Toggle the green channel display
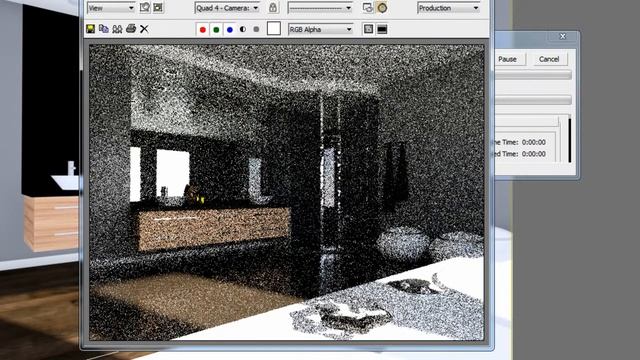This screenshot has width=640, height=360. (216, 29)
